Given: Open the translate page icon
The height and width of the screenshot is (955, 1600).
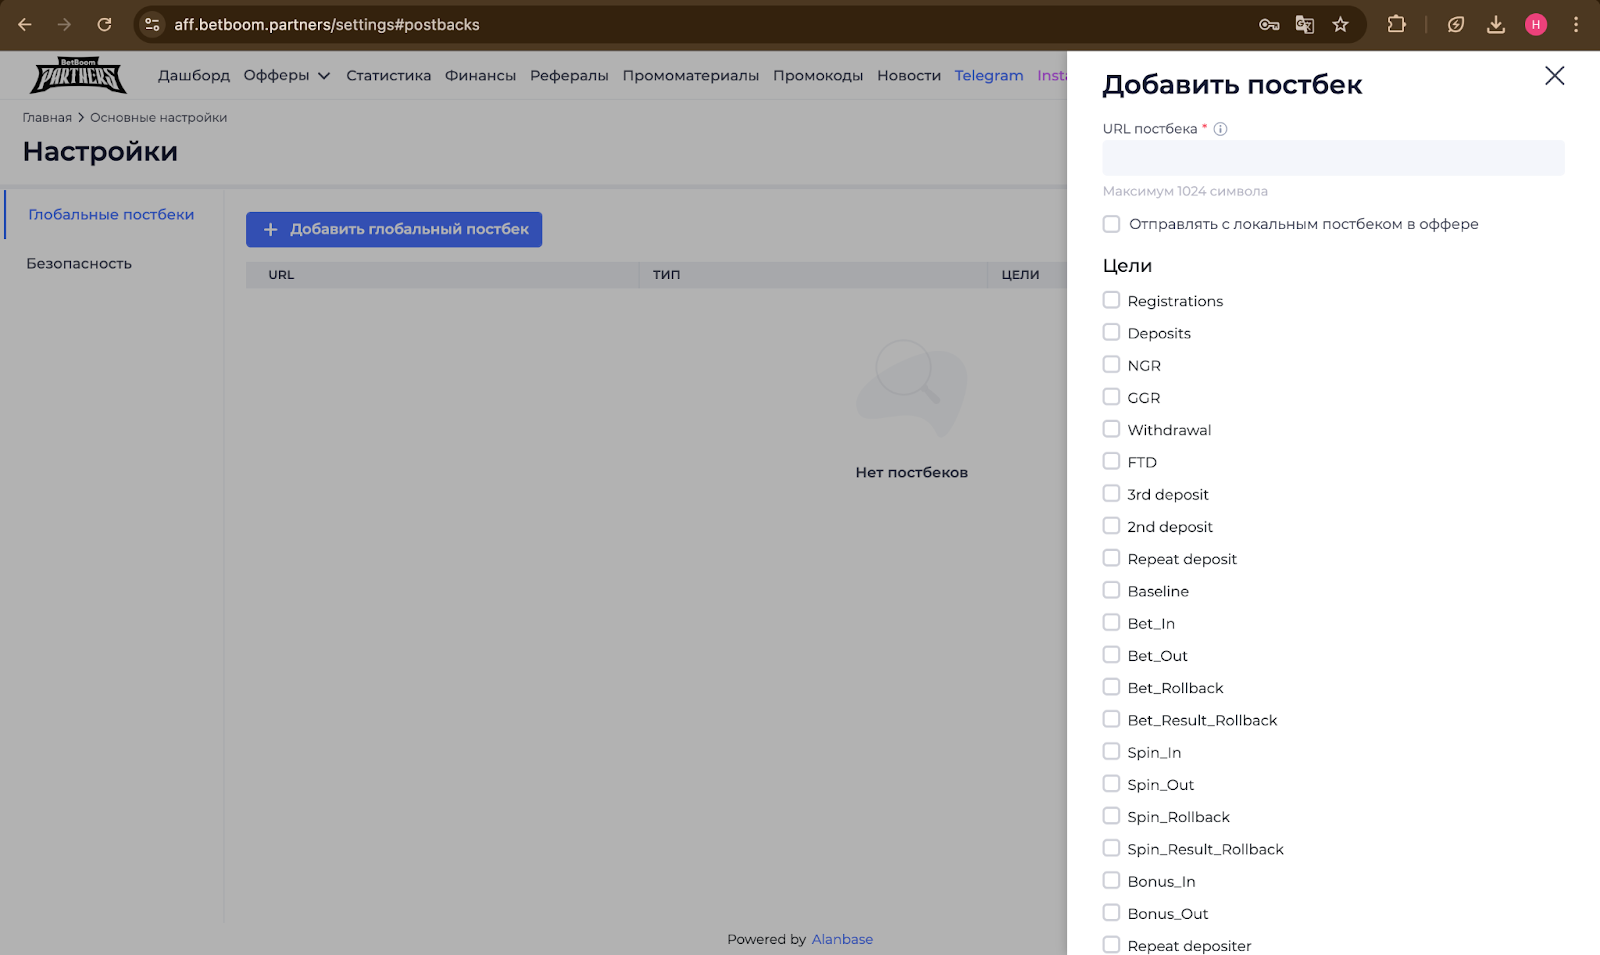Looking at the screenshot, I should 1305,25.
